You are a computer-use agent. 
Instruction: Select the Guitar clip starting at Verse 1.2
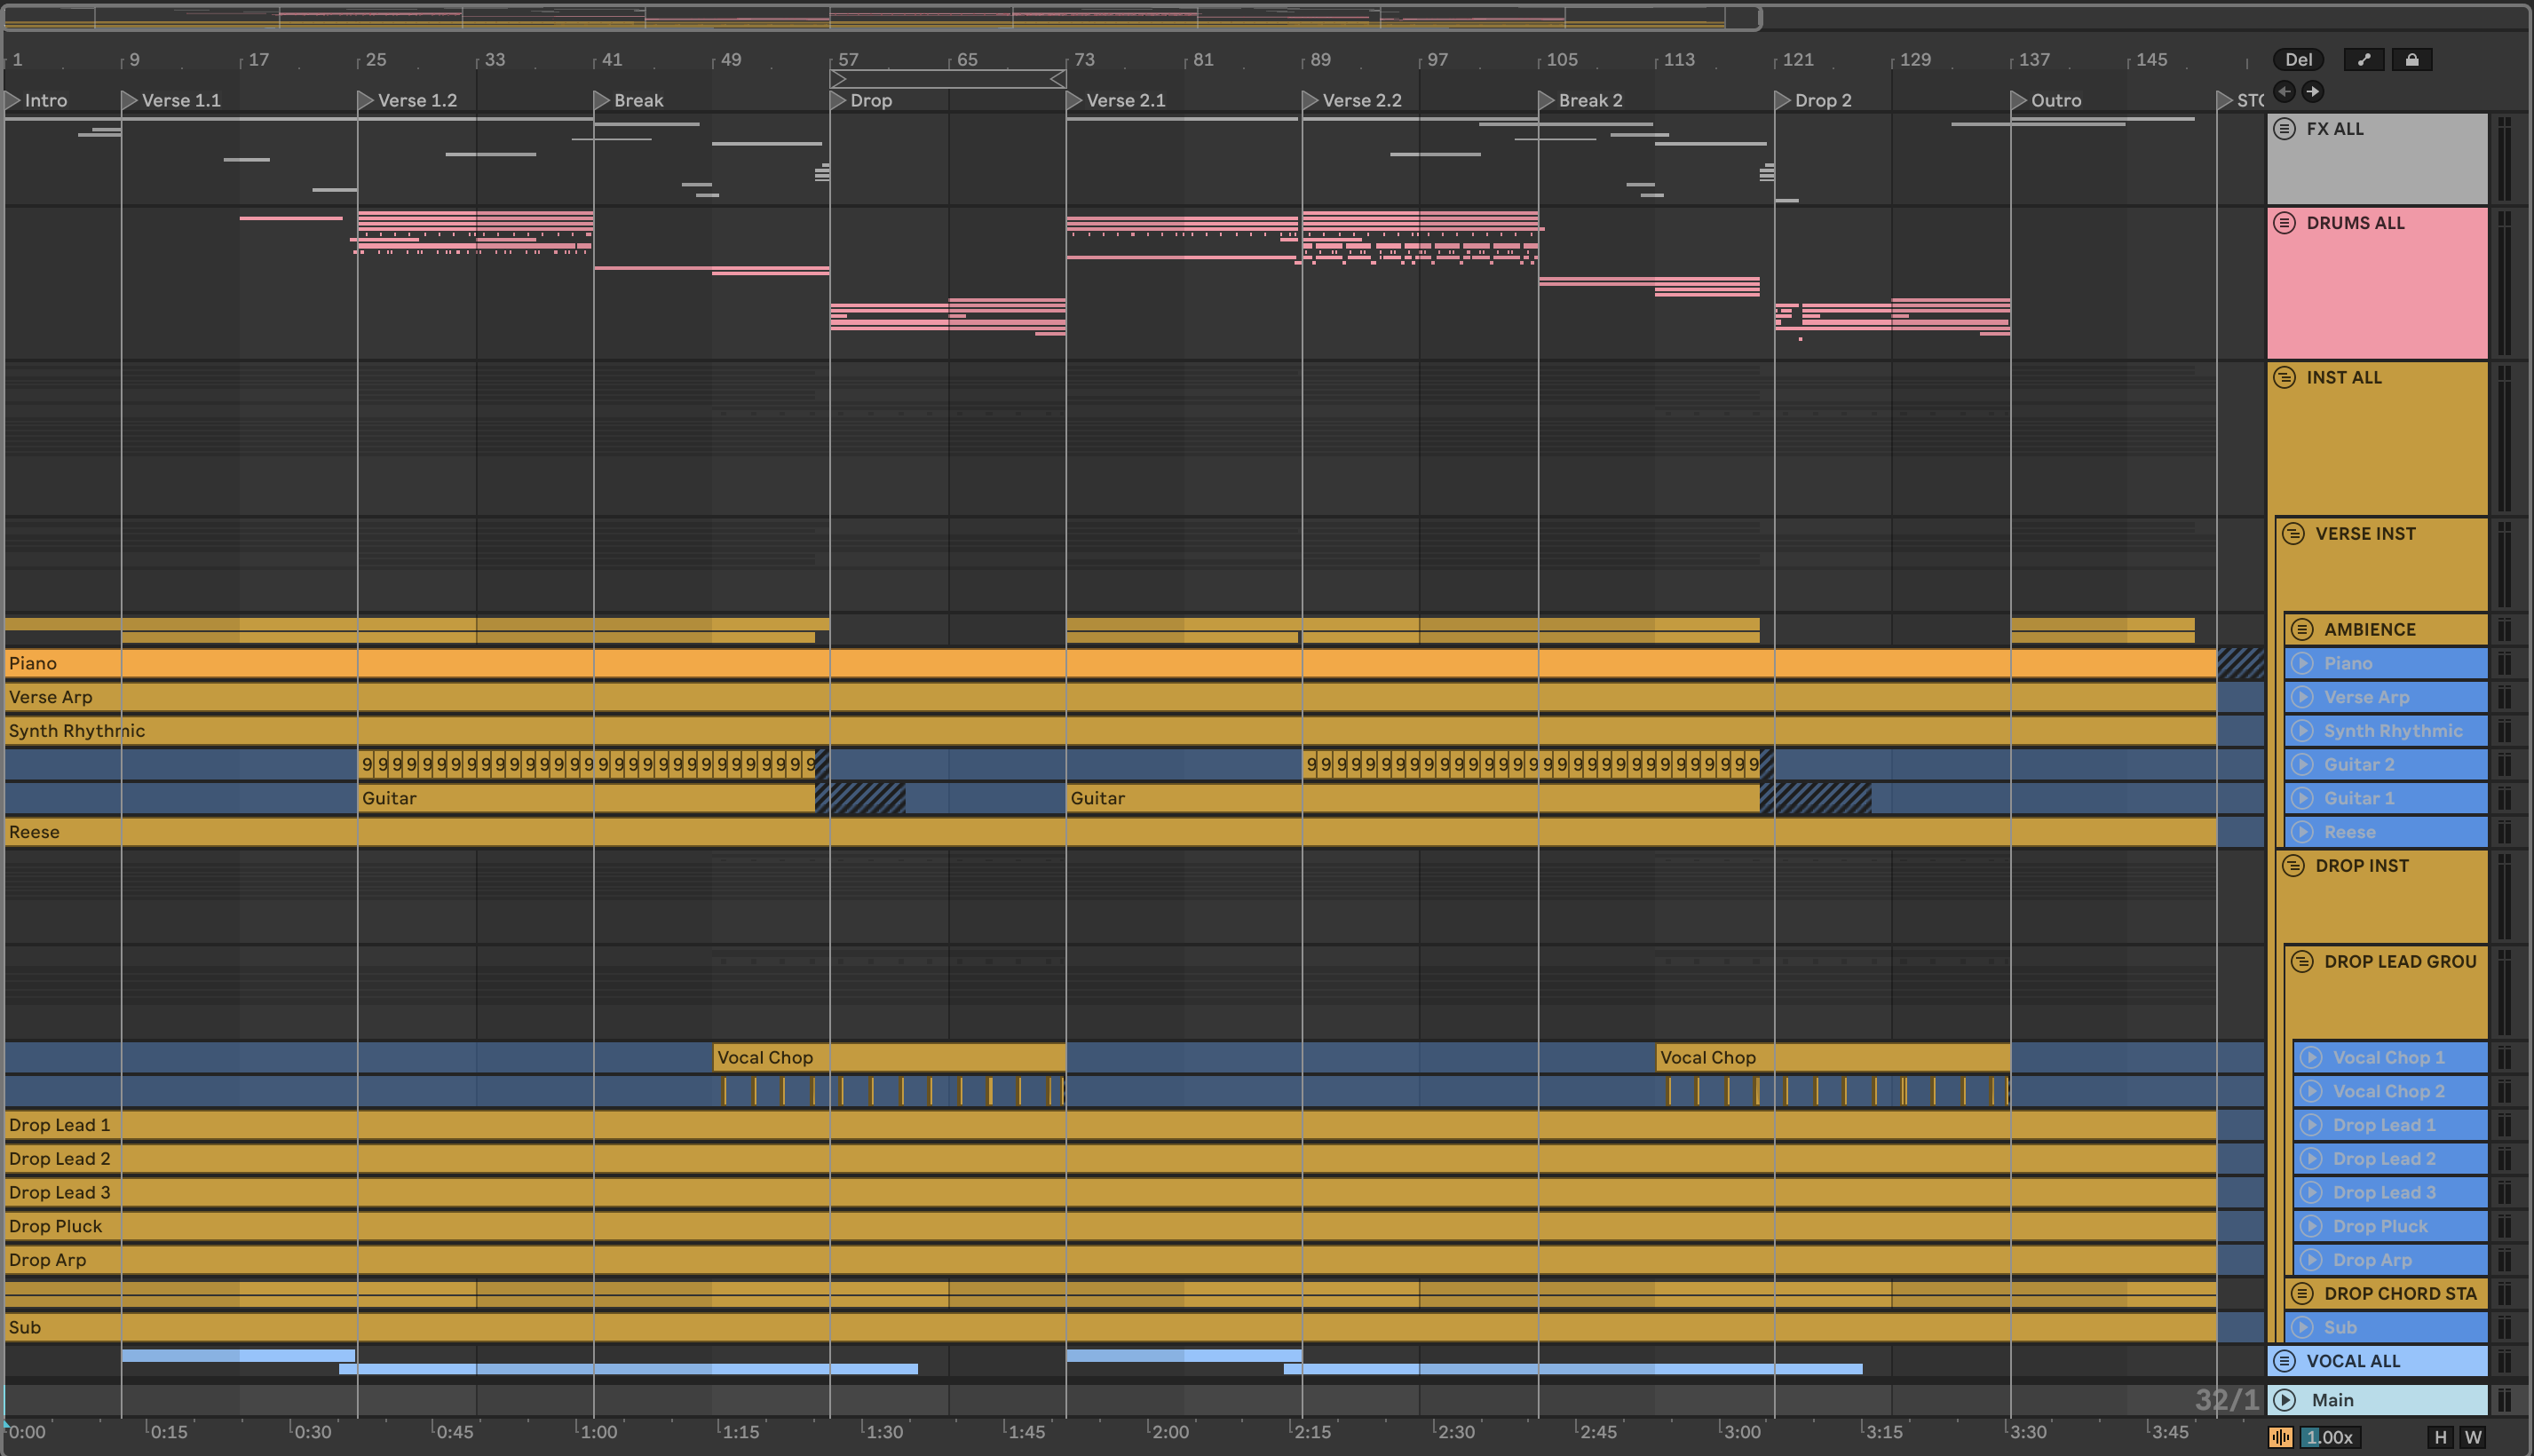(586, 798)
